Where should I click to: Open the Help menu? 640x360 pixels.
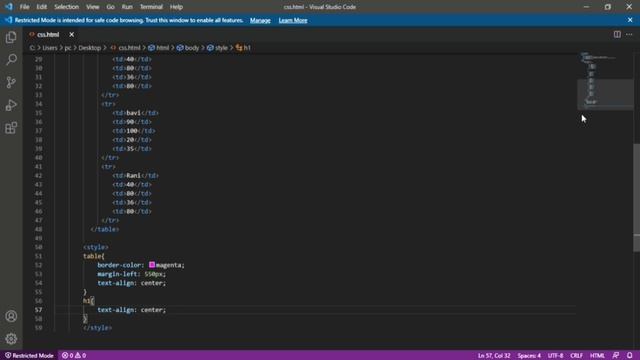(x=176, y=7)
